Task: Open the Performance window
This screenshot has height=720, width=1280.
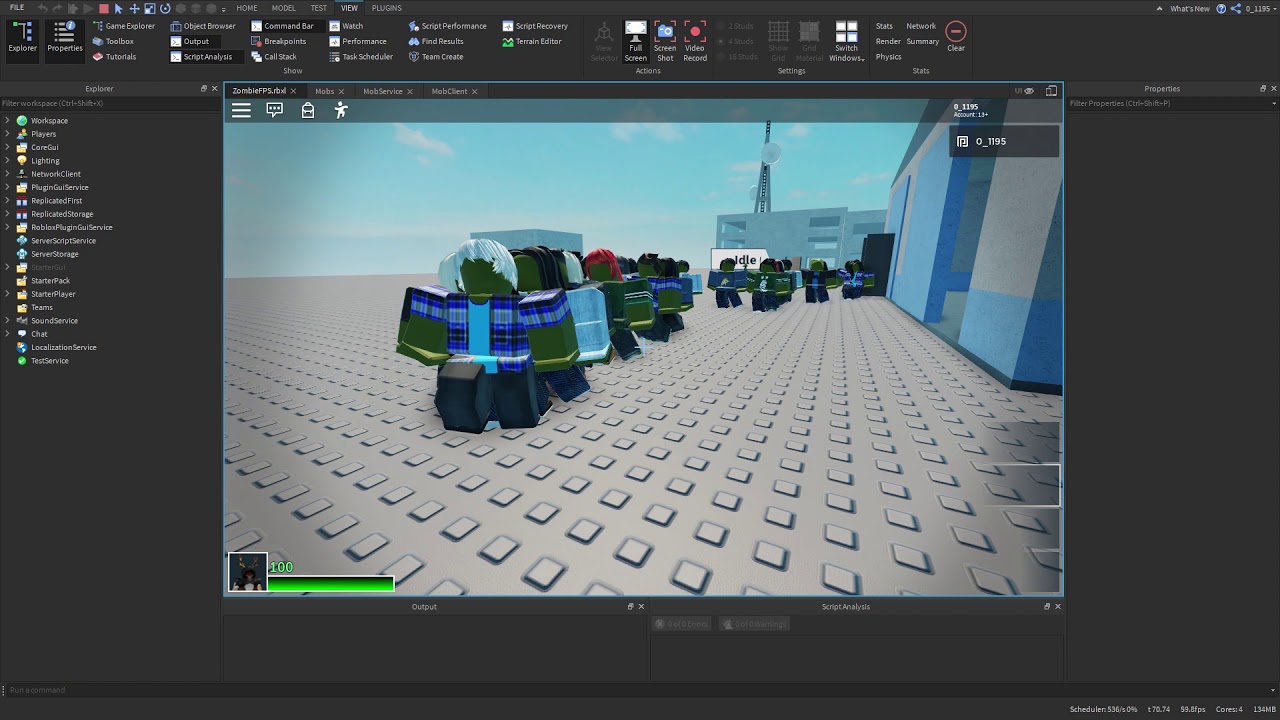Action: point(358,41)
